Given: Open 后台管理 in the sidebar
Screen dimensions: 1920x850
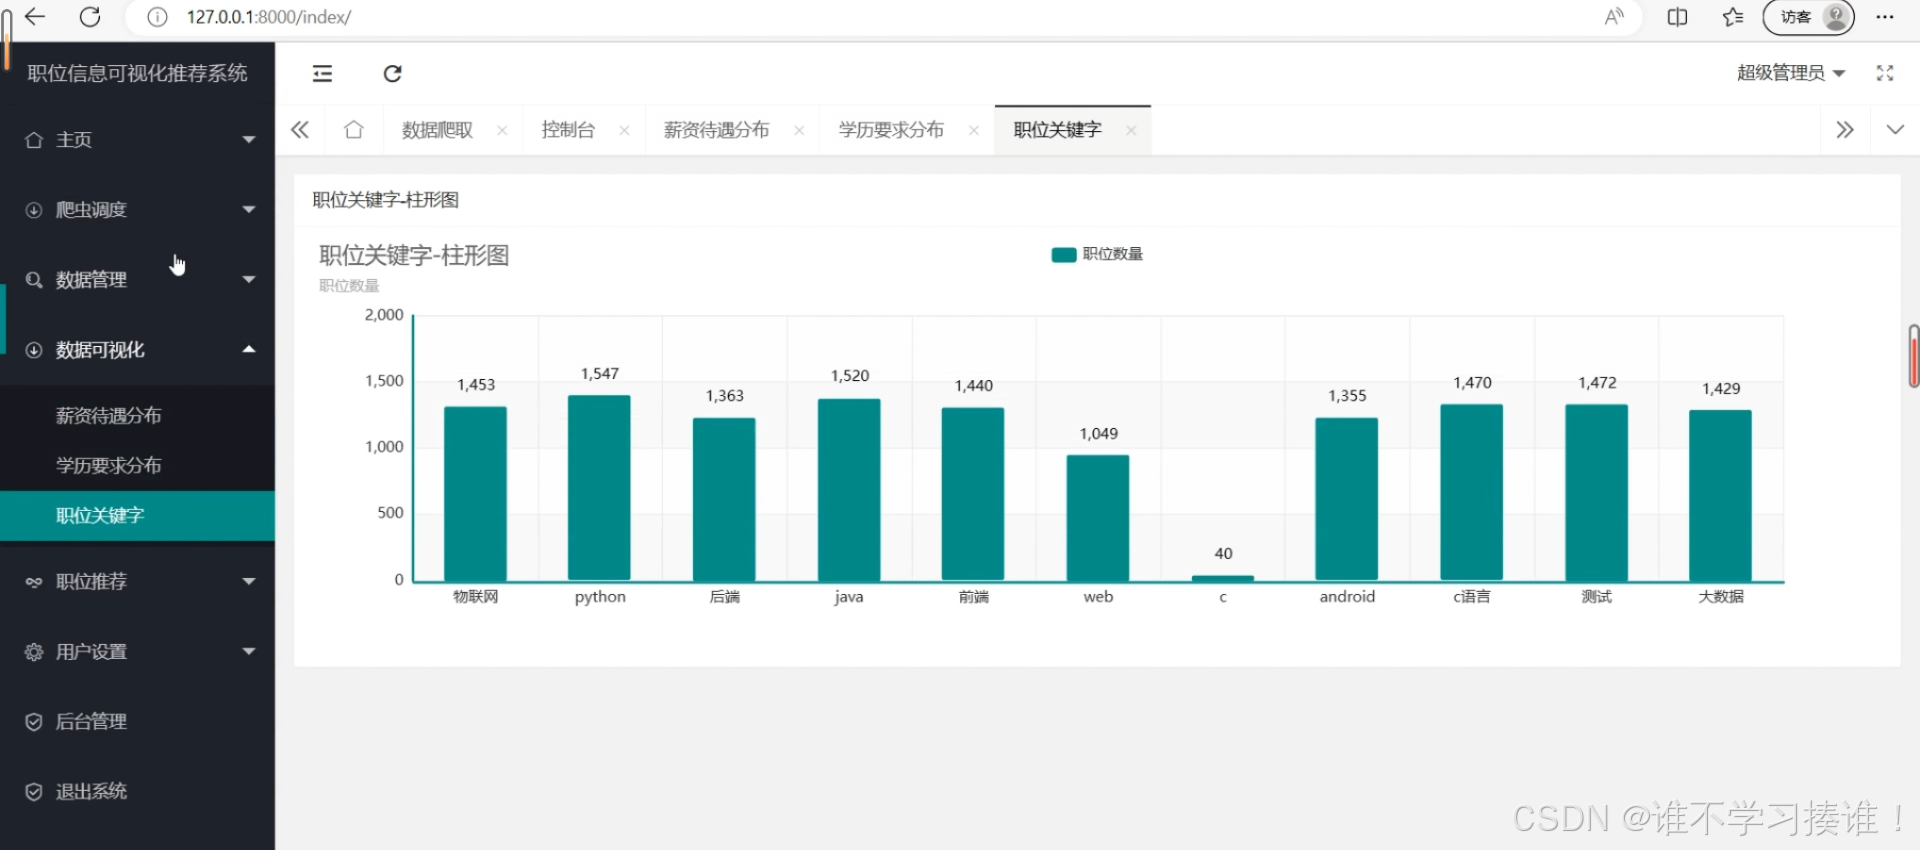Looking at the screenshot, I should [x=138, y=722].
